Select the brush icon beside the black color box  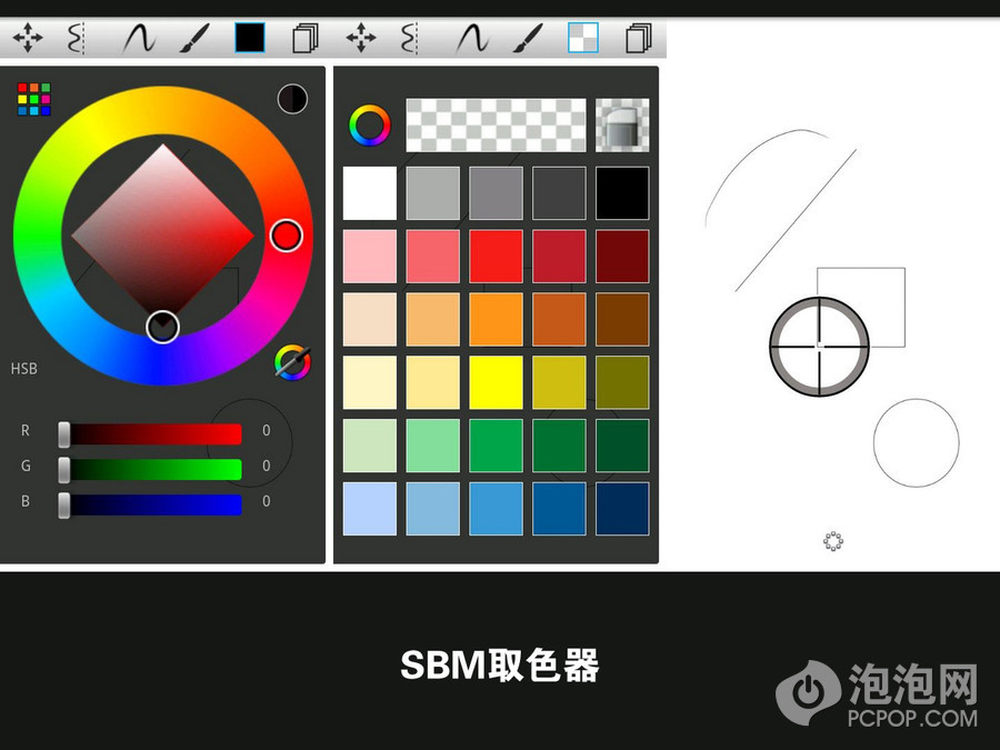point(193,39)
